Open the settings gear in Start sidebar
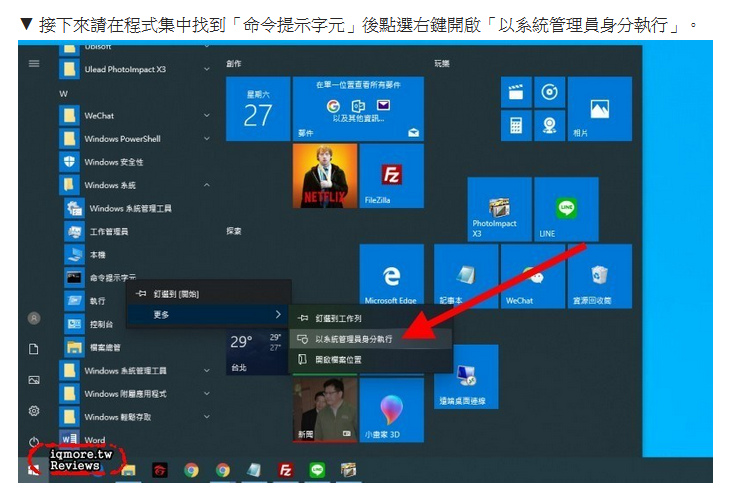The width and height of the screenshot is (738, 496). (34, 410)
